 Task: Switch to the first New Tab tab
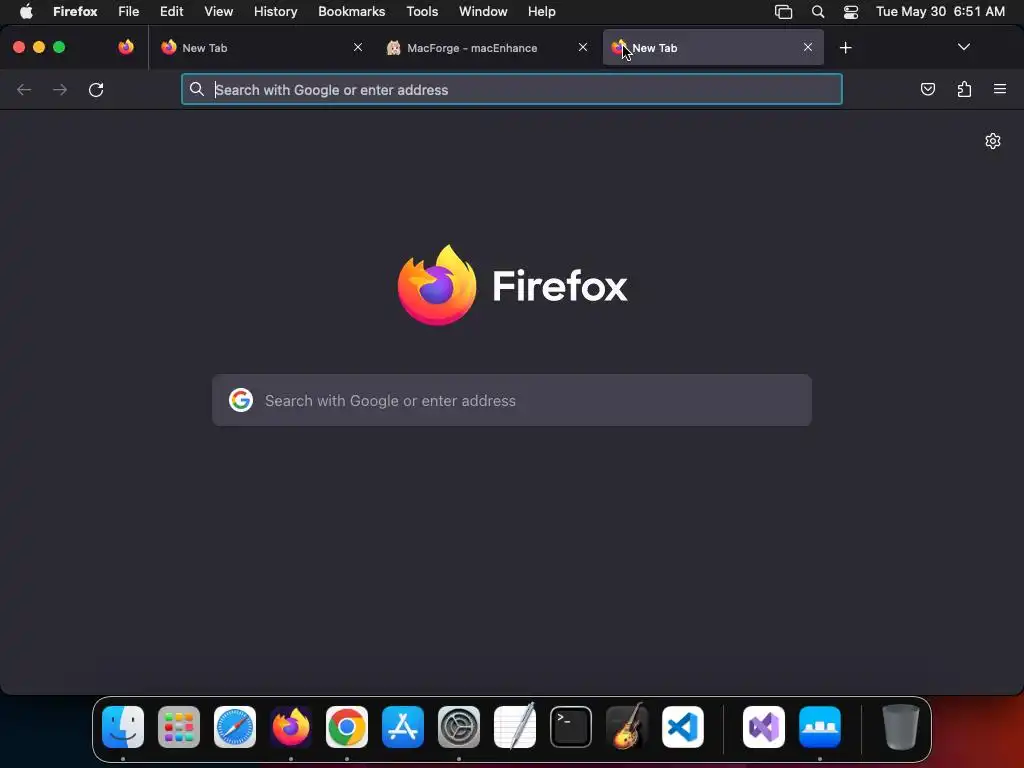pyautogui.click(x=261, y=48)
